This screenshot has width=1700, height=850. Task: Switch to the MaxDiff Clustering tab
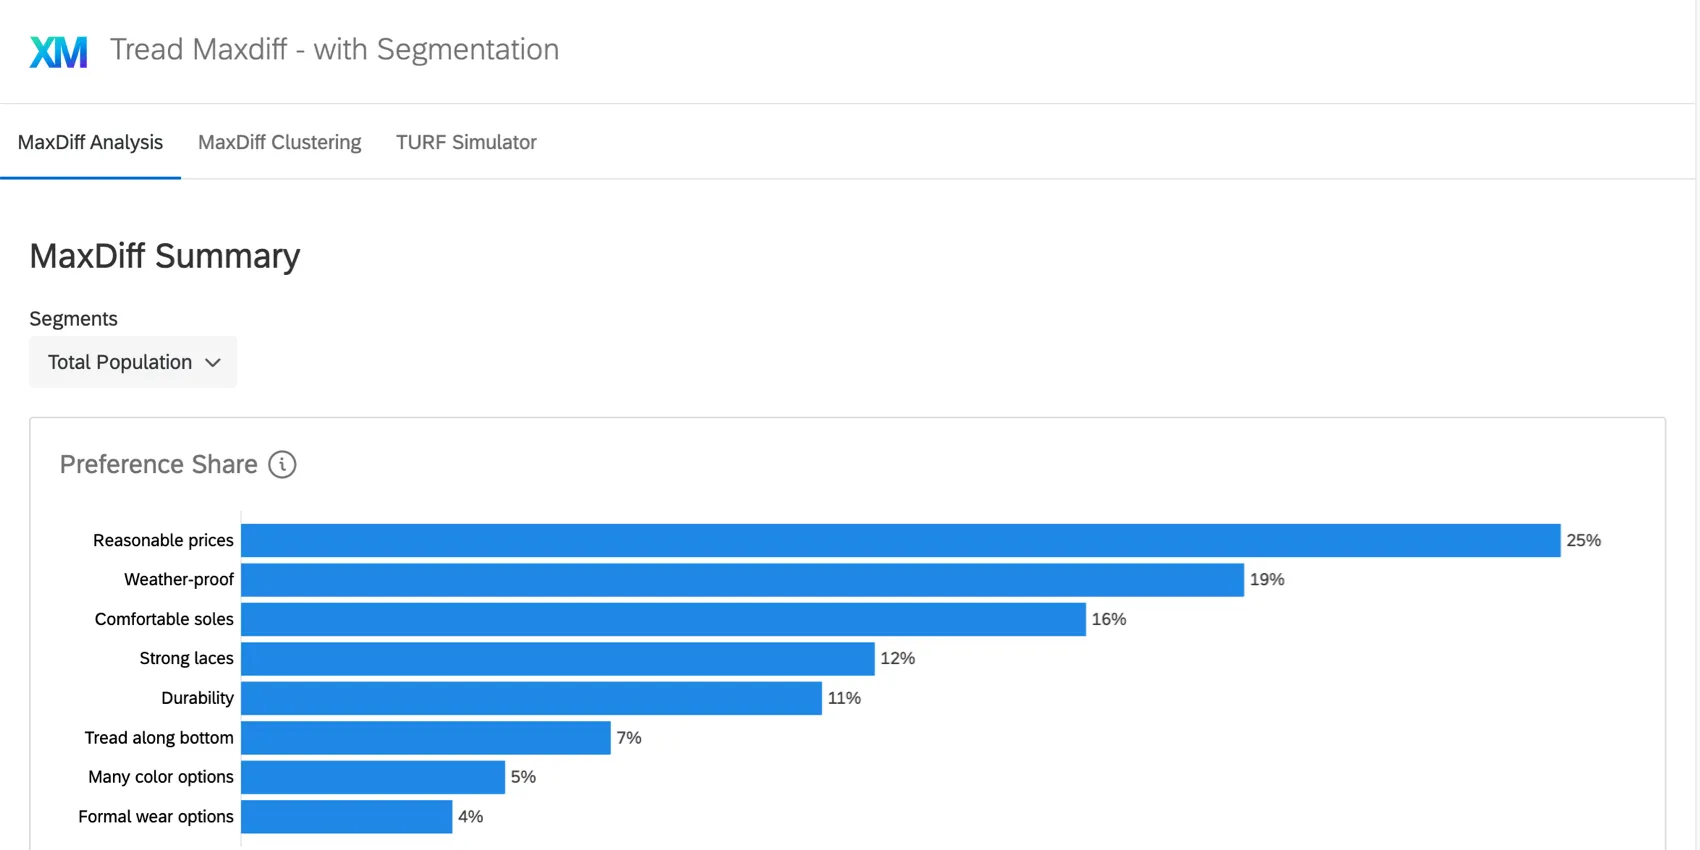pyautogui.click(x=279, y=142)
